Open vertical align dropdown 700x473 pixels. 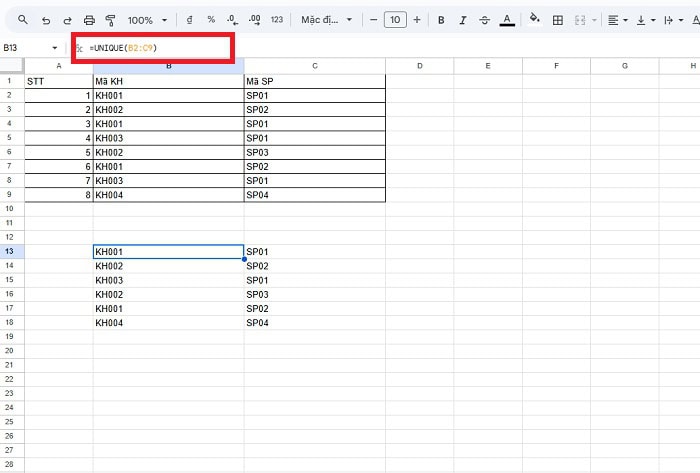click(x=646, y=20)
